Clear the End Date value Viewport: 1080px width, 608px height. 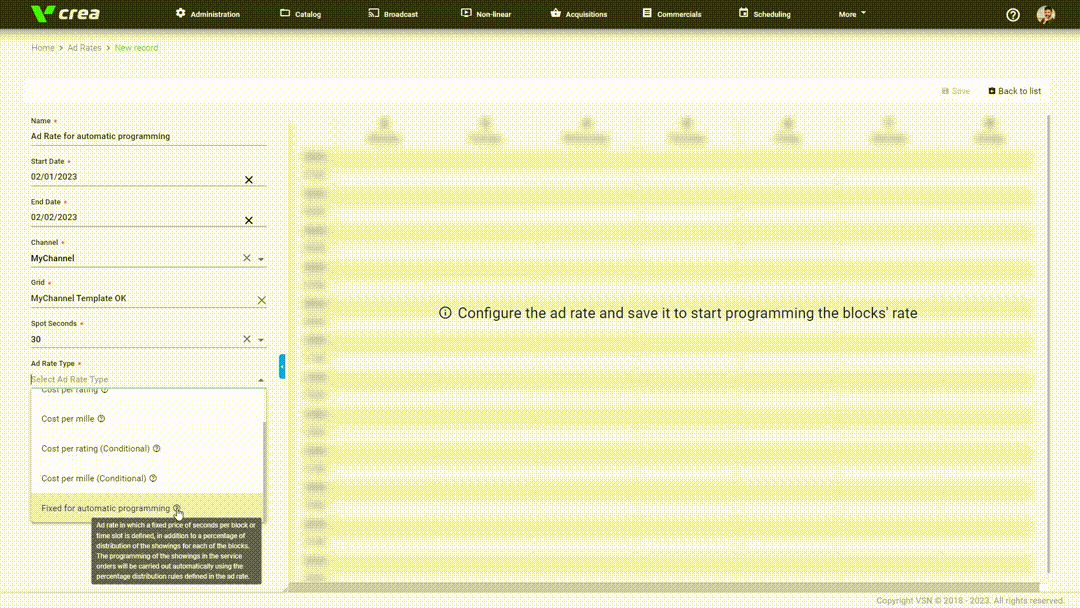click(249, 220)
